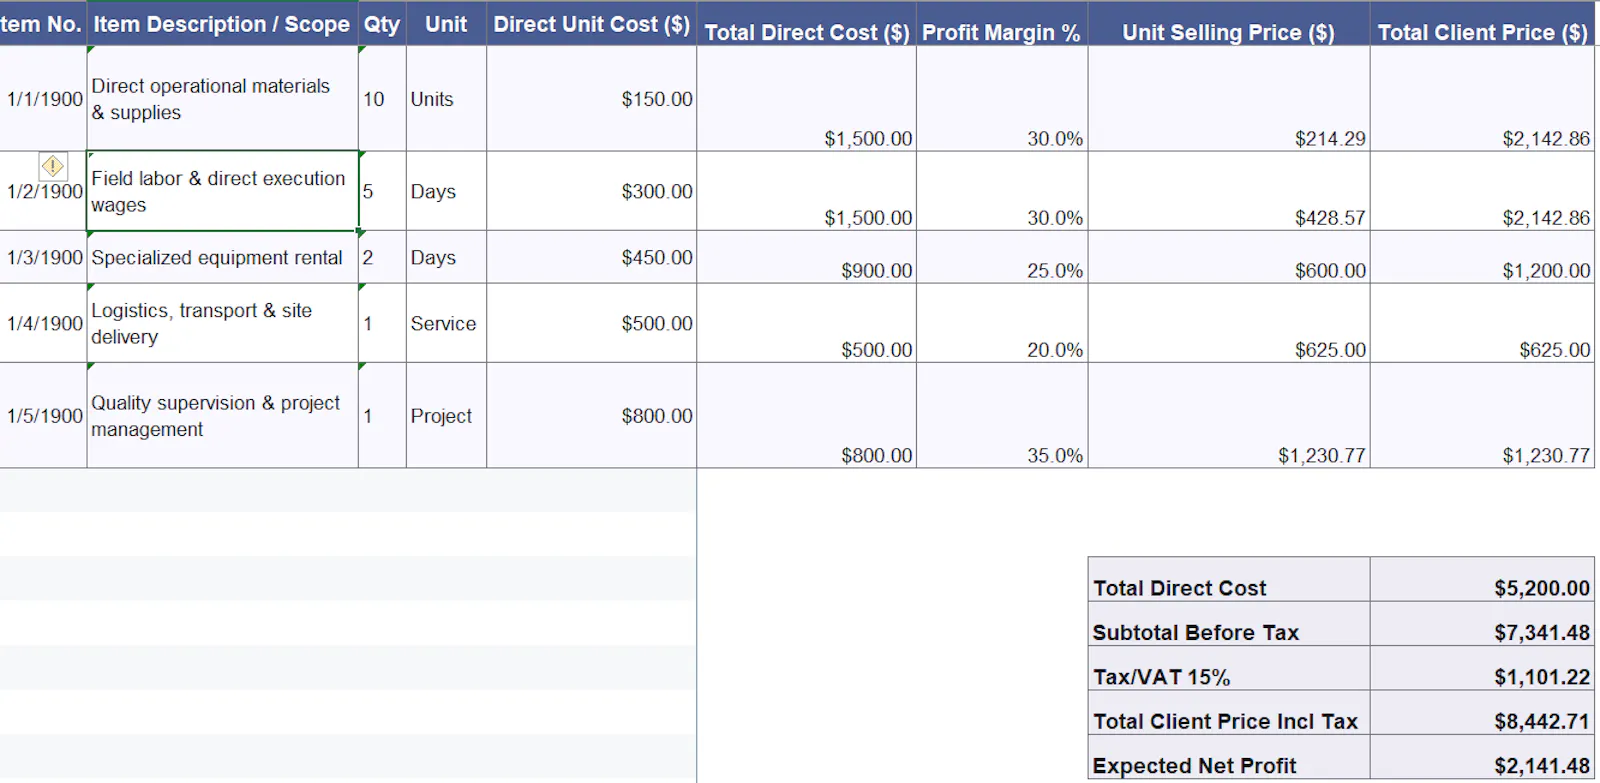Select the $900.00 total direct cost cell

[x=807, y=257]
